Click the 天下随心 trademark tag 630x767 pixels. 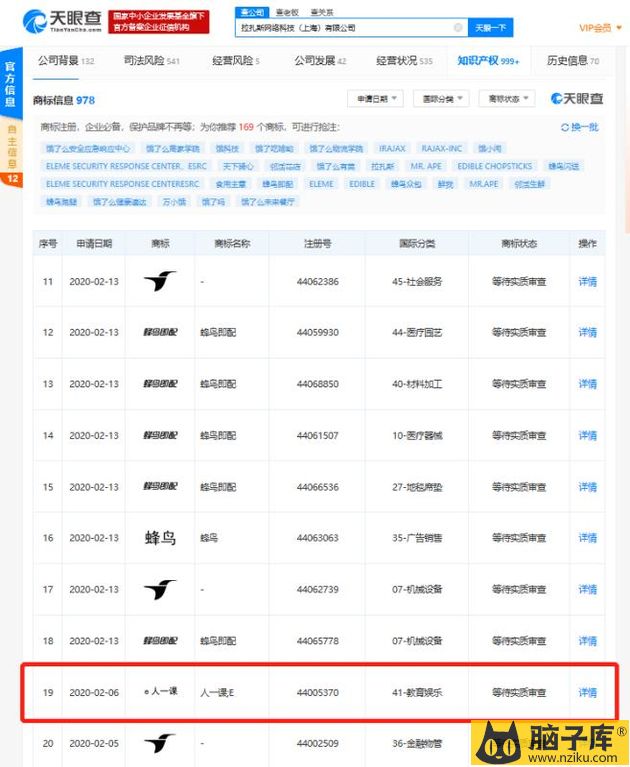click(239, 166)
